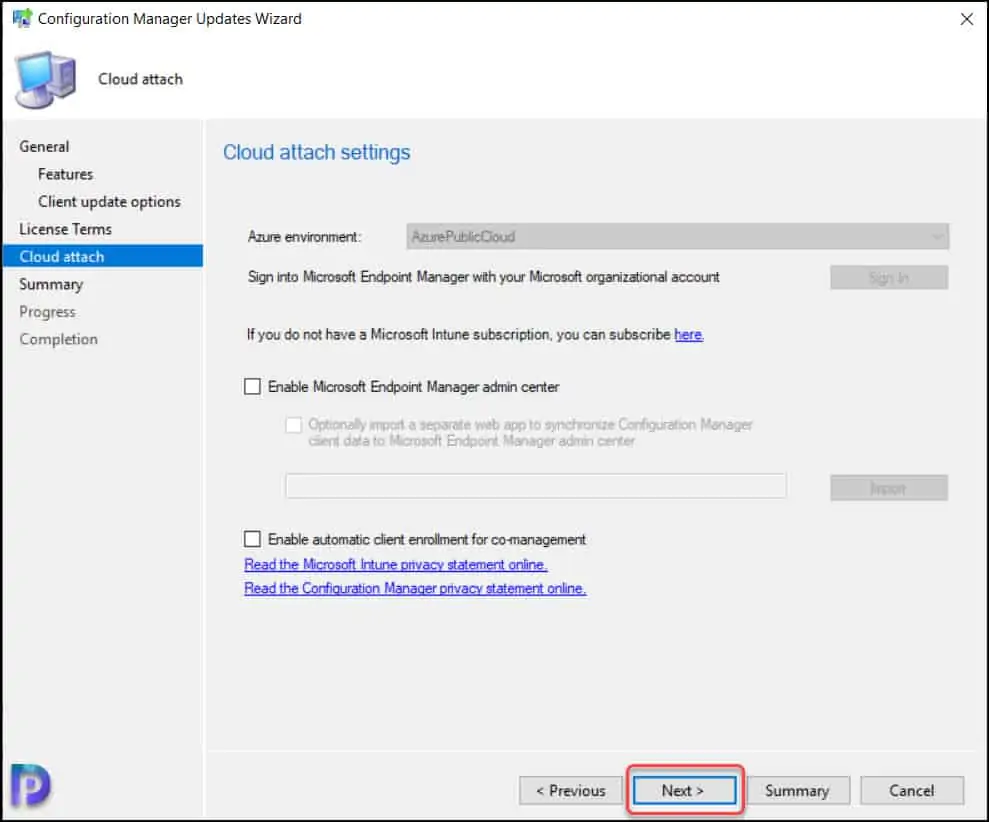Click the Sign In button
Viewport: 989px width, 822px height.
point(889,278)
